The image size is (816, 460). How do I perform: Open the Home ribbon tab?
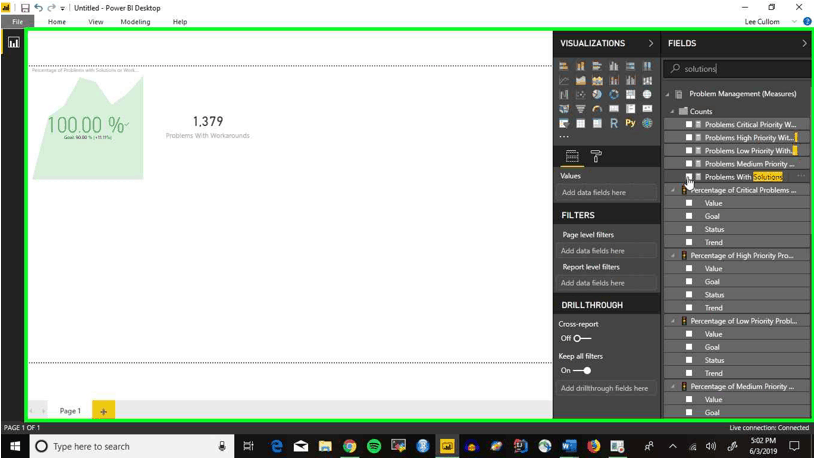pos(57,21)
